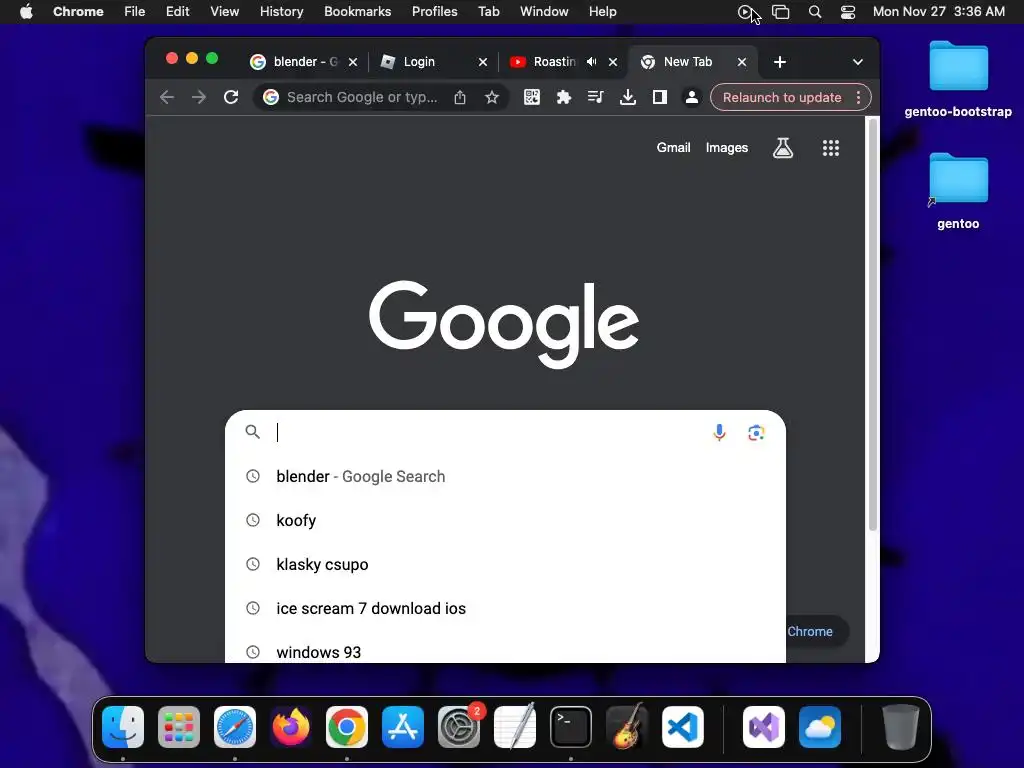Mute the Roasting YouTube tab audio

point(592,61)
